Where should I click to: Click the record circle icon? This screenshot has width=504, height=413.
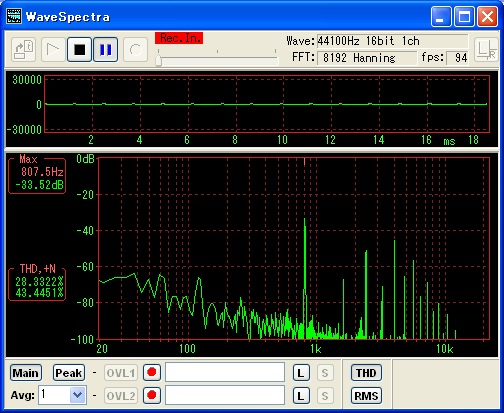(x=135, y=49)
